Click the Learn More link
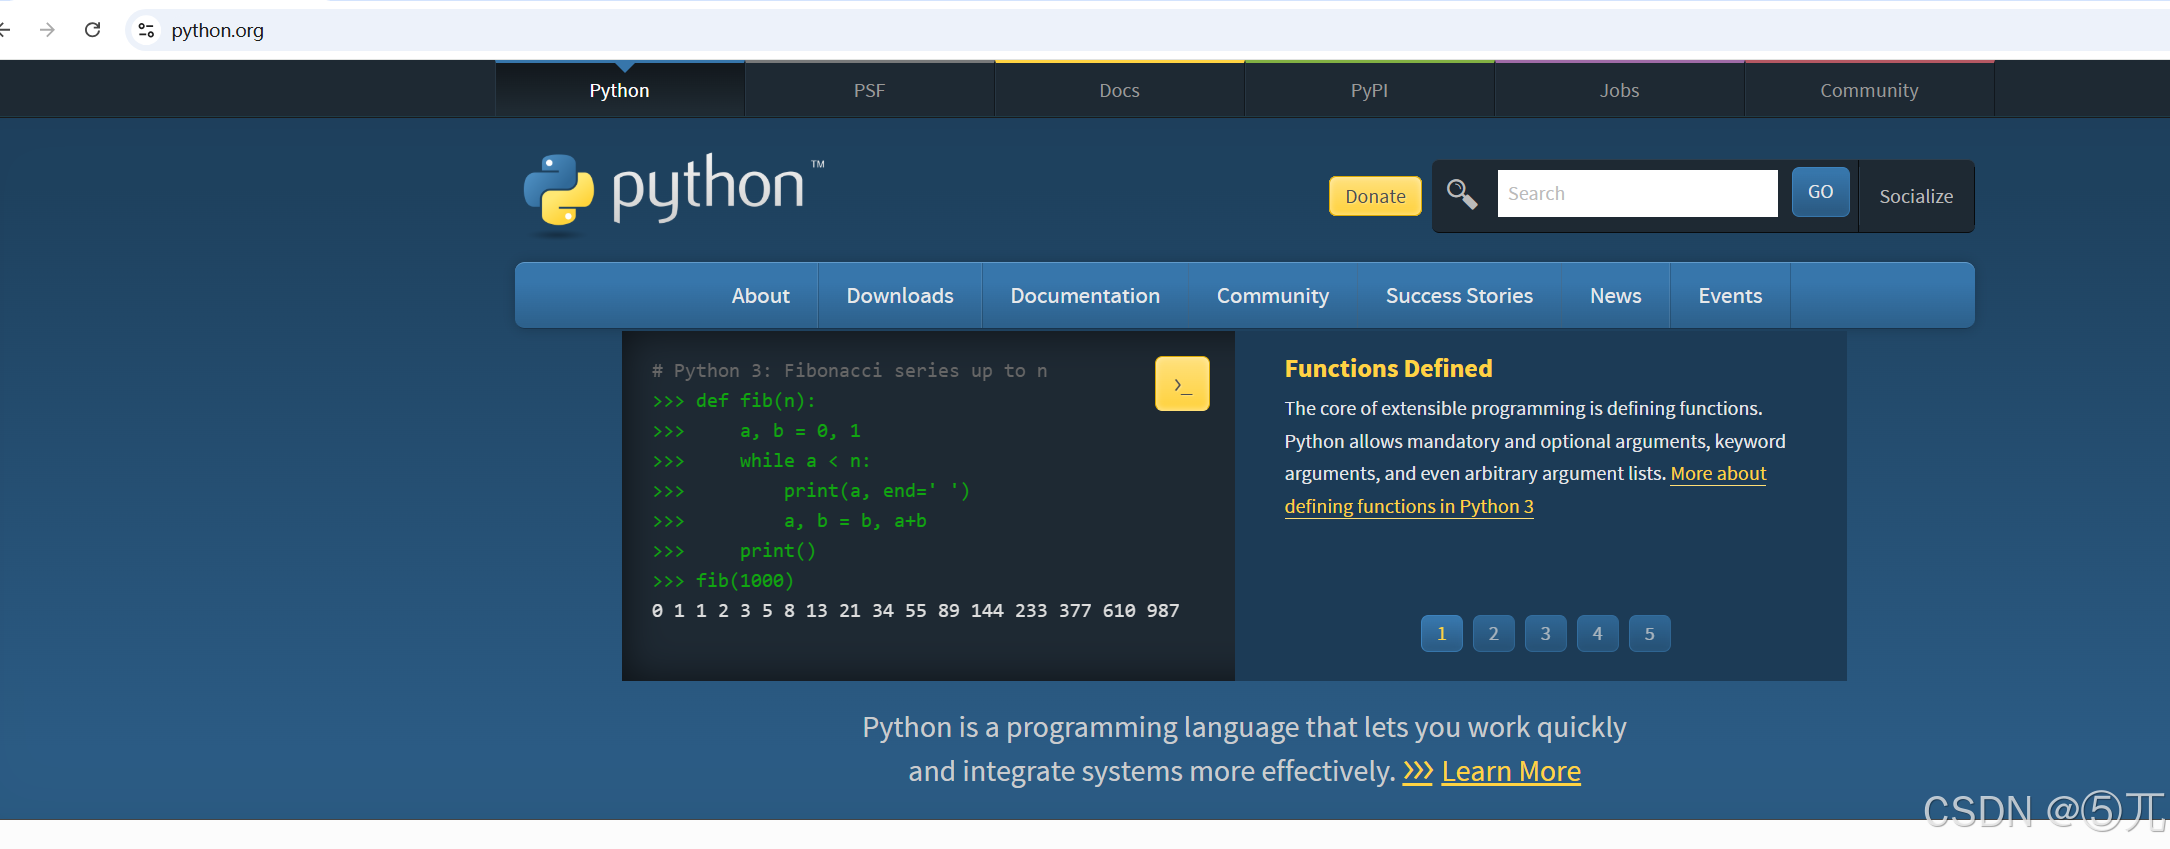The image size is (2170, 849). click(1511, 772)
